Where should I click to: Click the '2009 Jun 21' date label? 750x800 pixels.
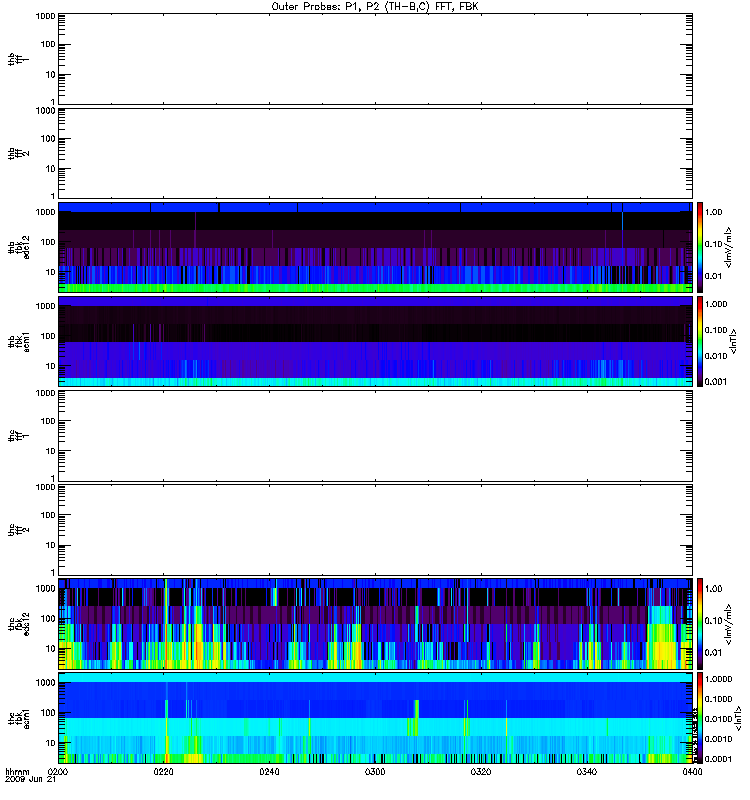[27, 780]
